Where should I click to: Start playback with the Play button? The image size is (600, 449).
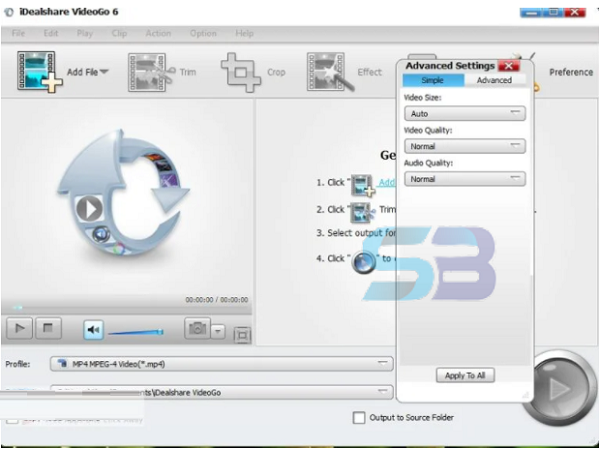coord(20,328)
